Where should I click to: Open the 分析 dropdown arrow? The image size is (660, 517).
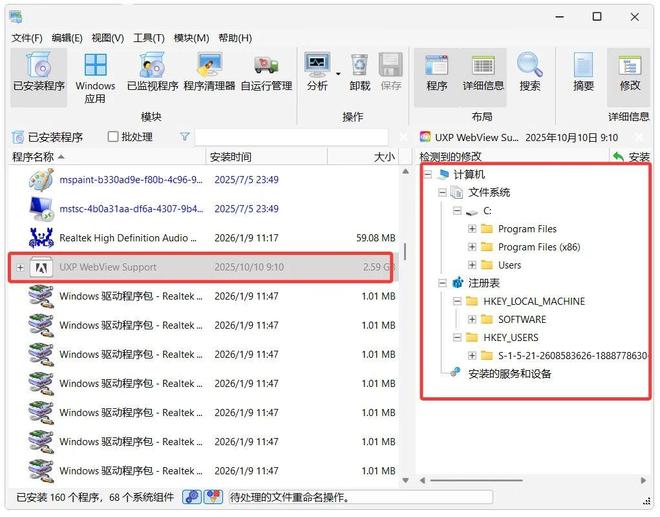tap(338, 74)
